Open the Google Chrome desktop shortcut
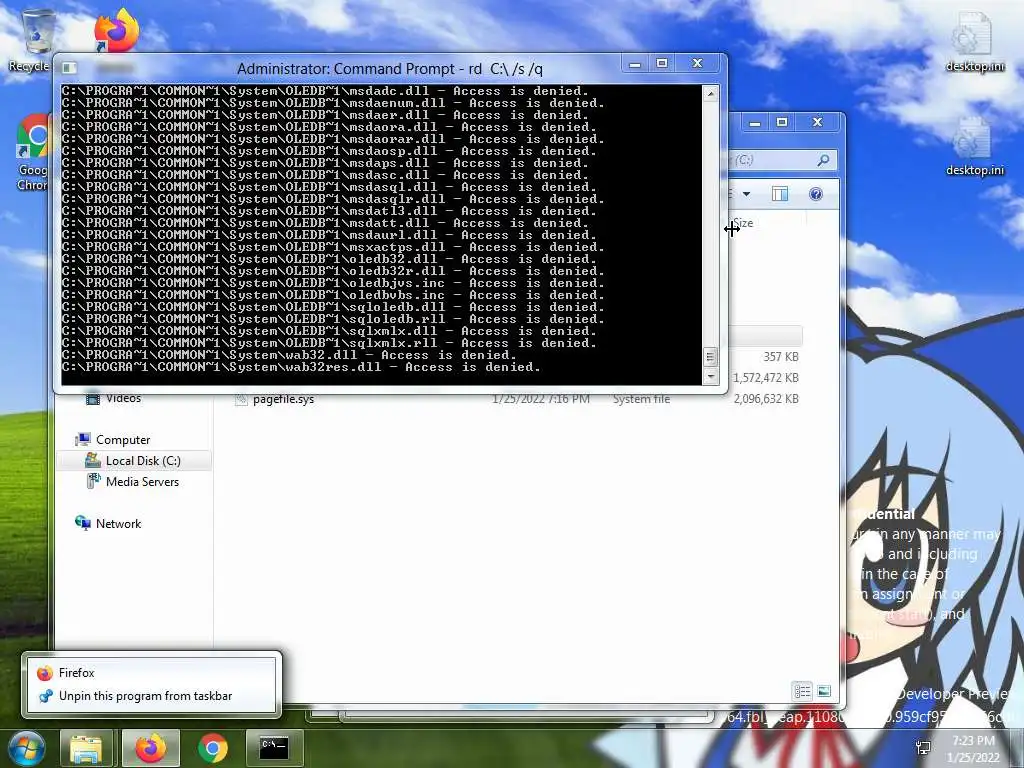The image size is (1024, 768). (33, 153)
